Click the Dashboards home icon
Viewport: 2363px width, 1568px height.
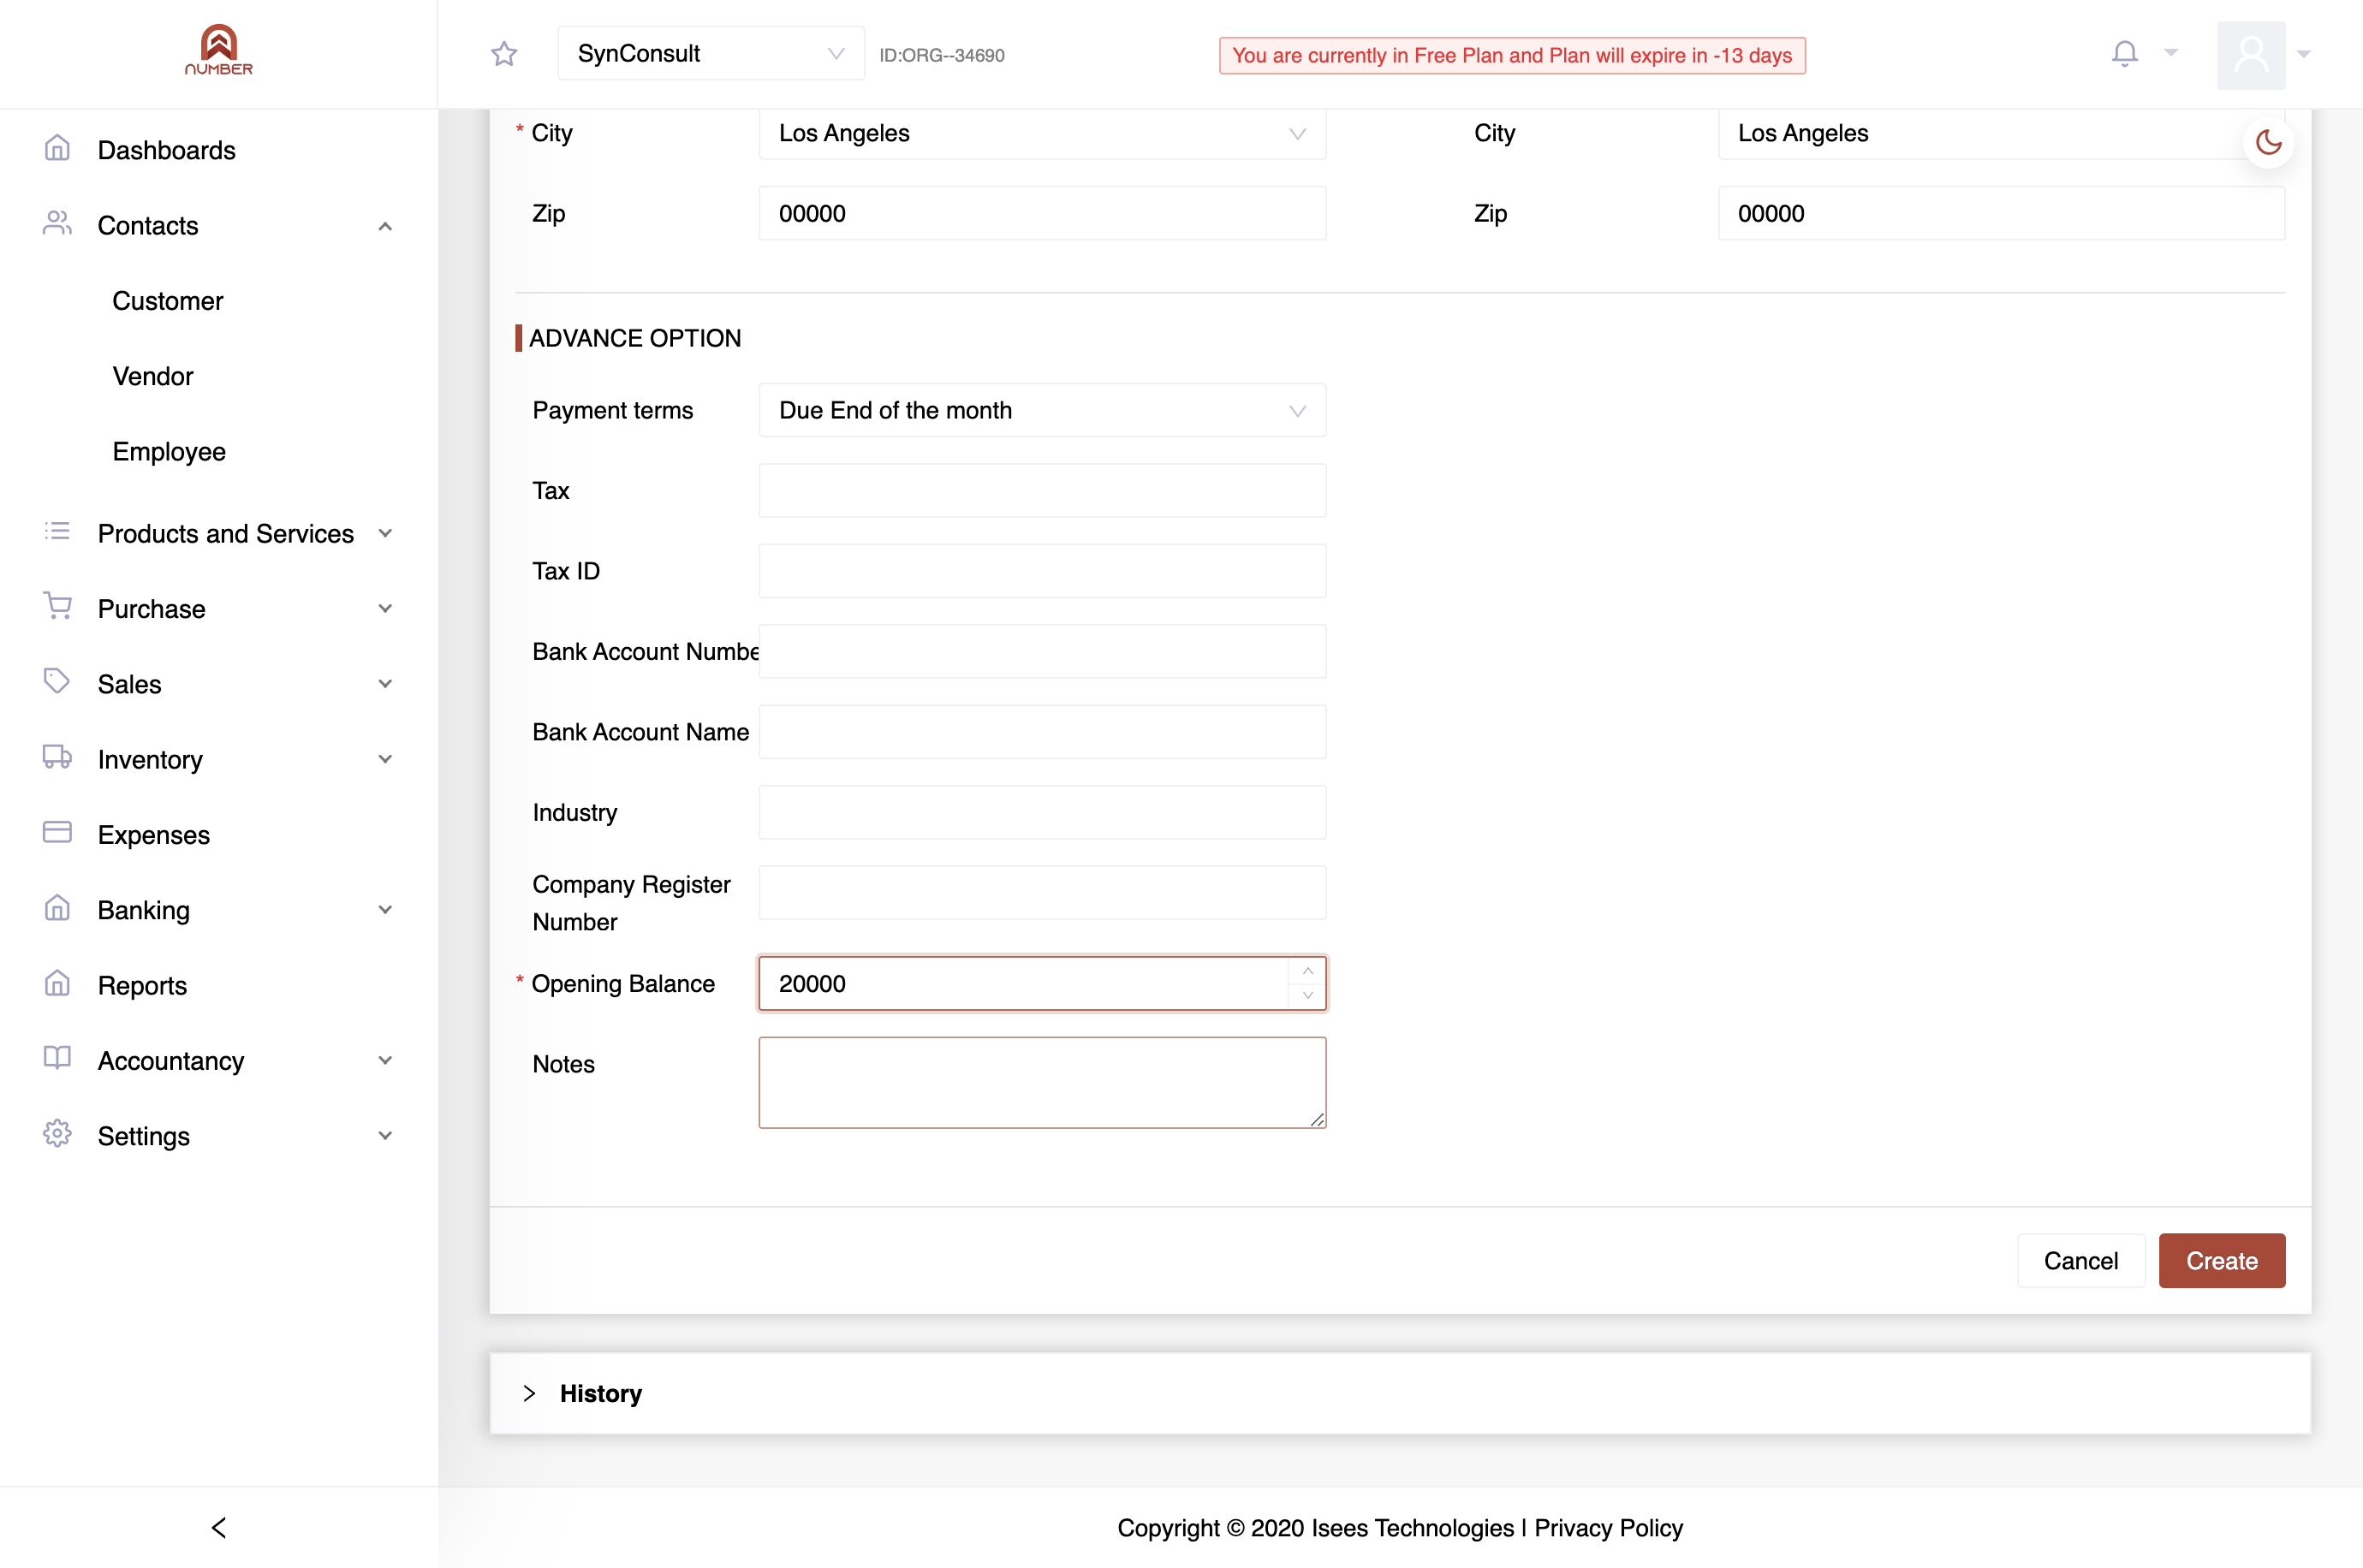tap(57, 149)
